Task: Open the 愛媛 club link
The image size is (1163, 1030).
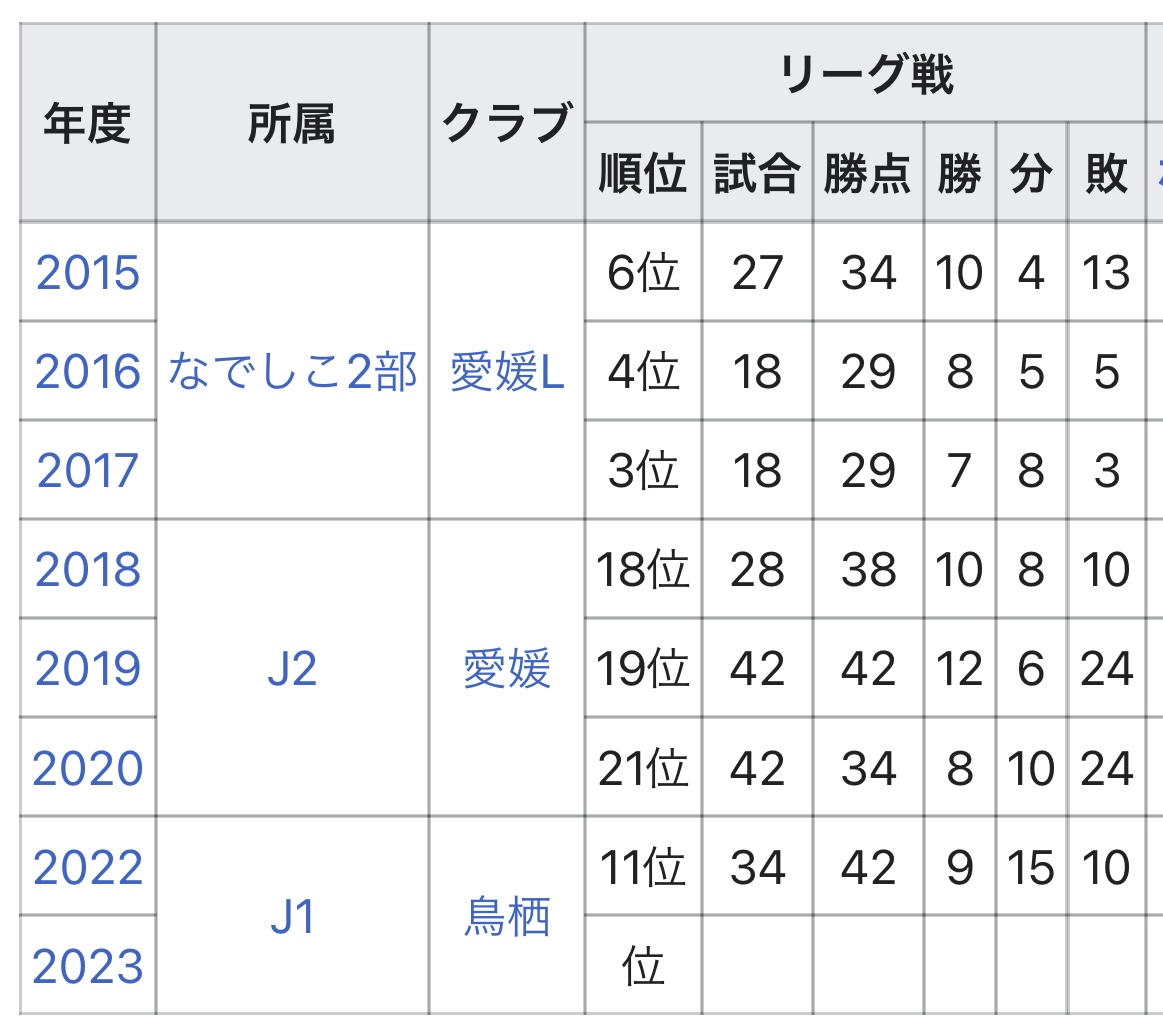Action: [x=507, y=669]
